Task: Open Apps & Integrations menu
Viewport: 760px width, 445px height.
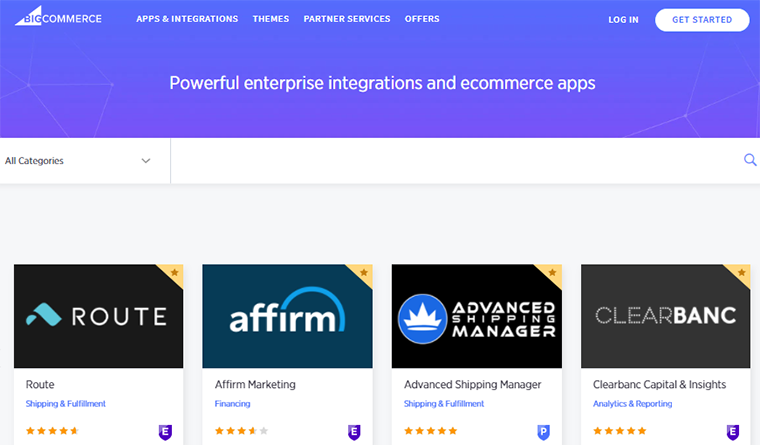Action: [187, 19]
